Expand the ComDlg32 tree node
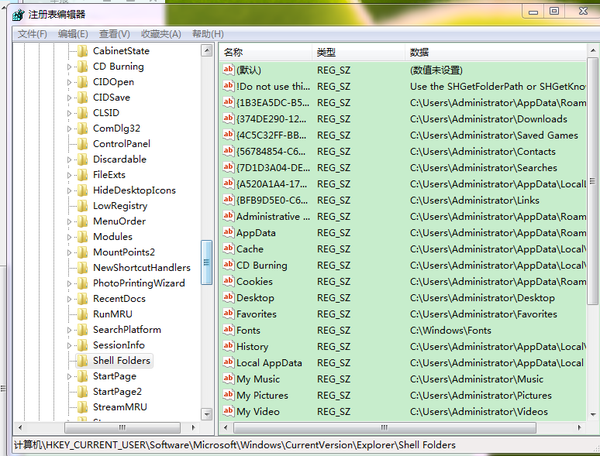The image size is (600, 456). (x=69, y=129)
